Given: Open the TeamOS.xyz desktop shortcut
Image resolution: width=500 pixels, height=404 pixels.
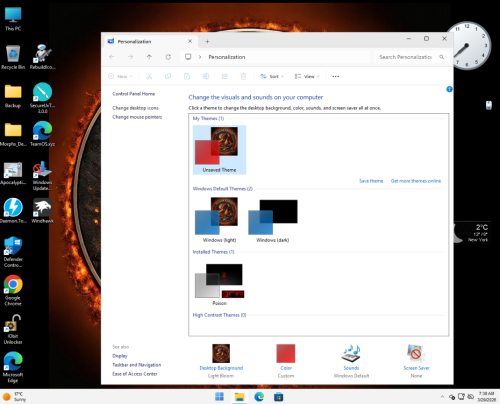Looking at the screenshot, I should [42, 134].
